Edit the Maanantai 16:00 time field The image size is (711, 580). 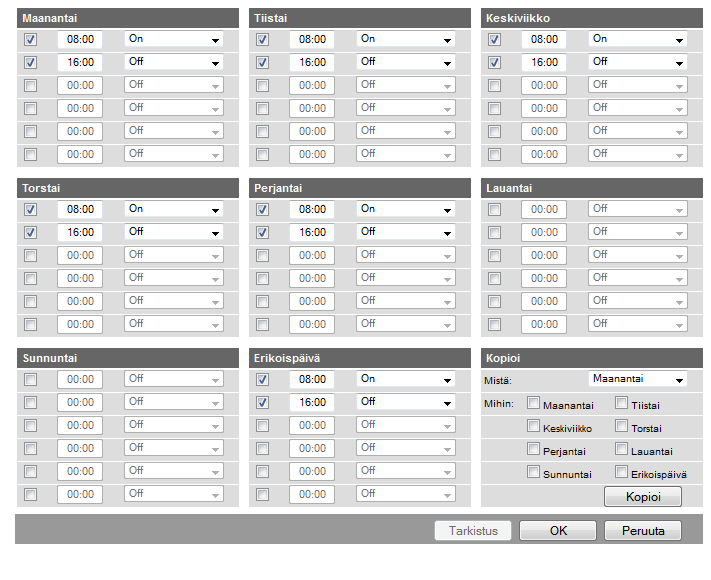click(x=80, y=63)
